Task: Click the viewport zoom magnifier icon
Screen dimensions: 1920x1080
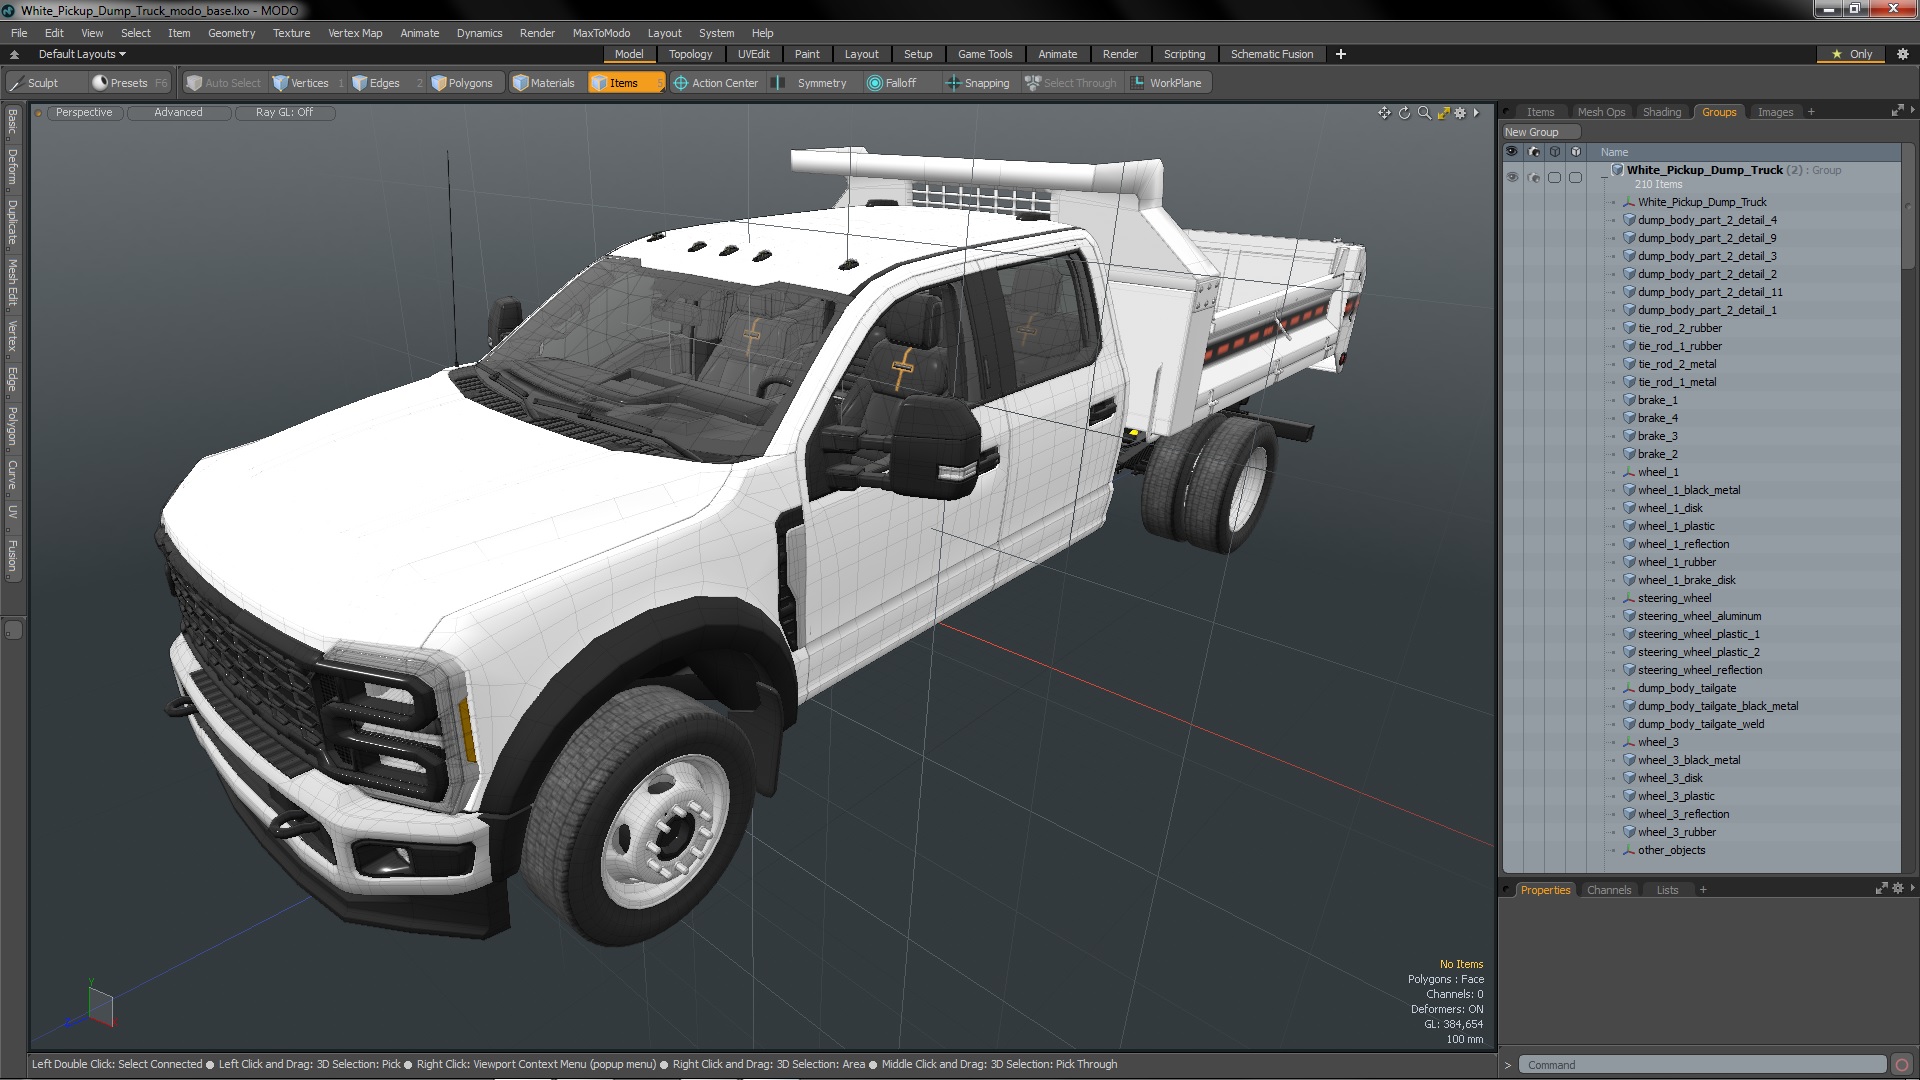Action: click(x=1424, y=113)
